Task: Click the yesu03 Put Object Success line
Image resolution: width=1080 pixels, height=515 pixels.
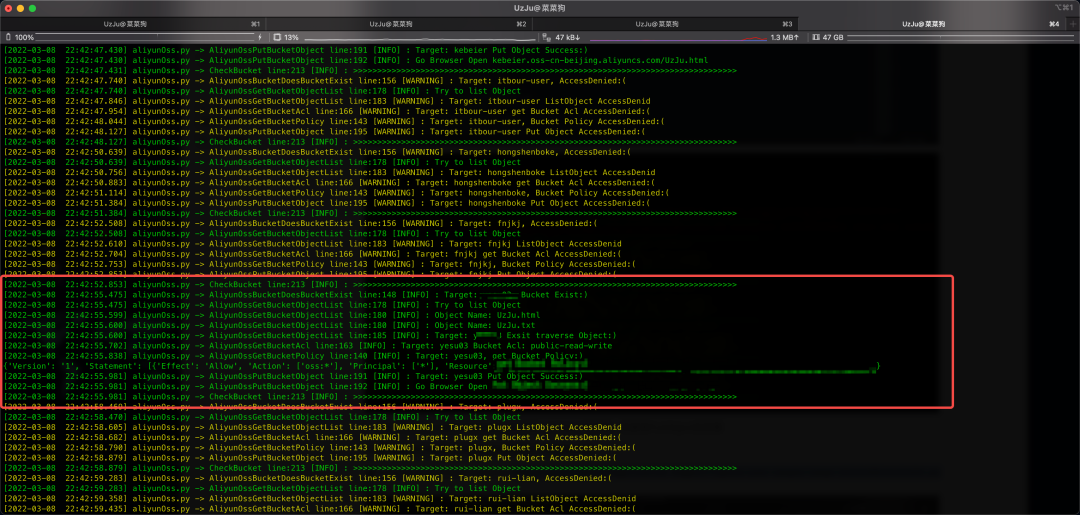Action: coord(293,377)
